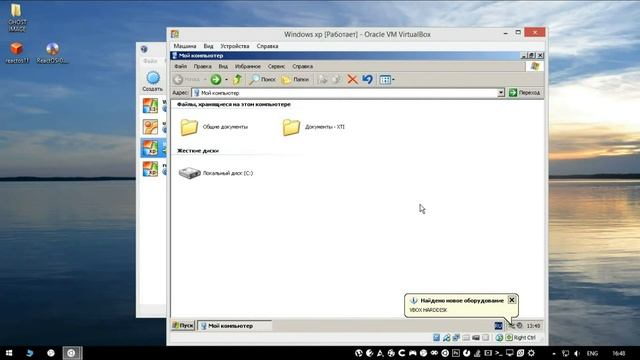Click the XP tray clock 13:40
The image size is (640, 360).
pyautogui.click(x=533, y=326)
